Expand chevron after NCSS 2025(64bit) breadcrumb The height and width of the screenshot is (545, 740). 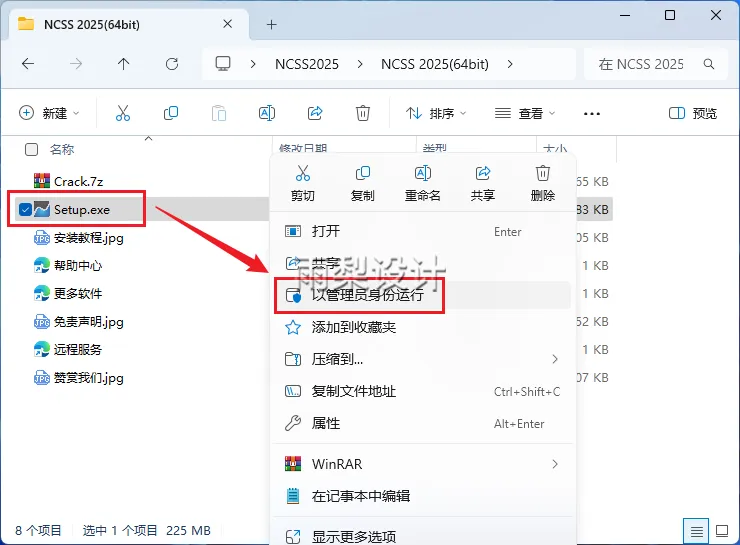click(x=510, y=64)
